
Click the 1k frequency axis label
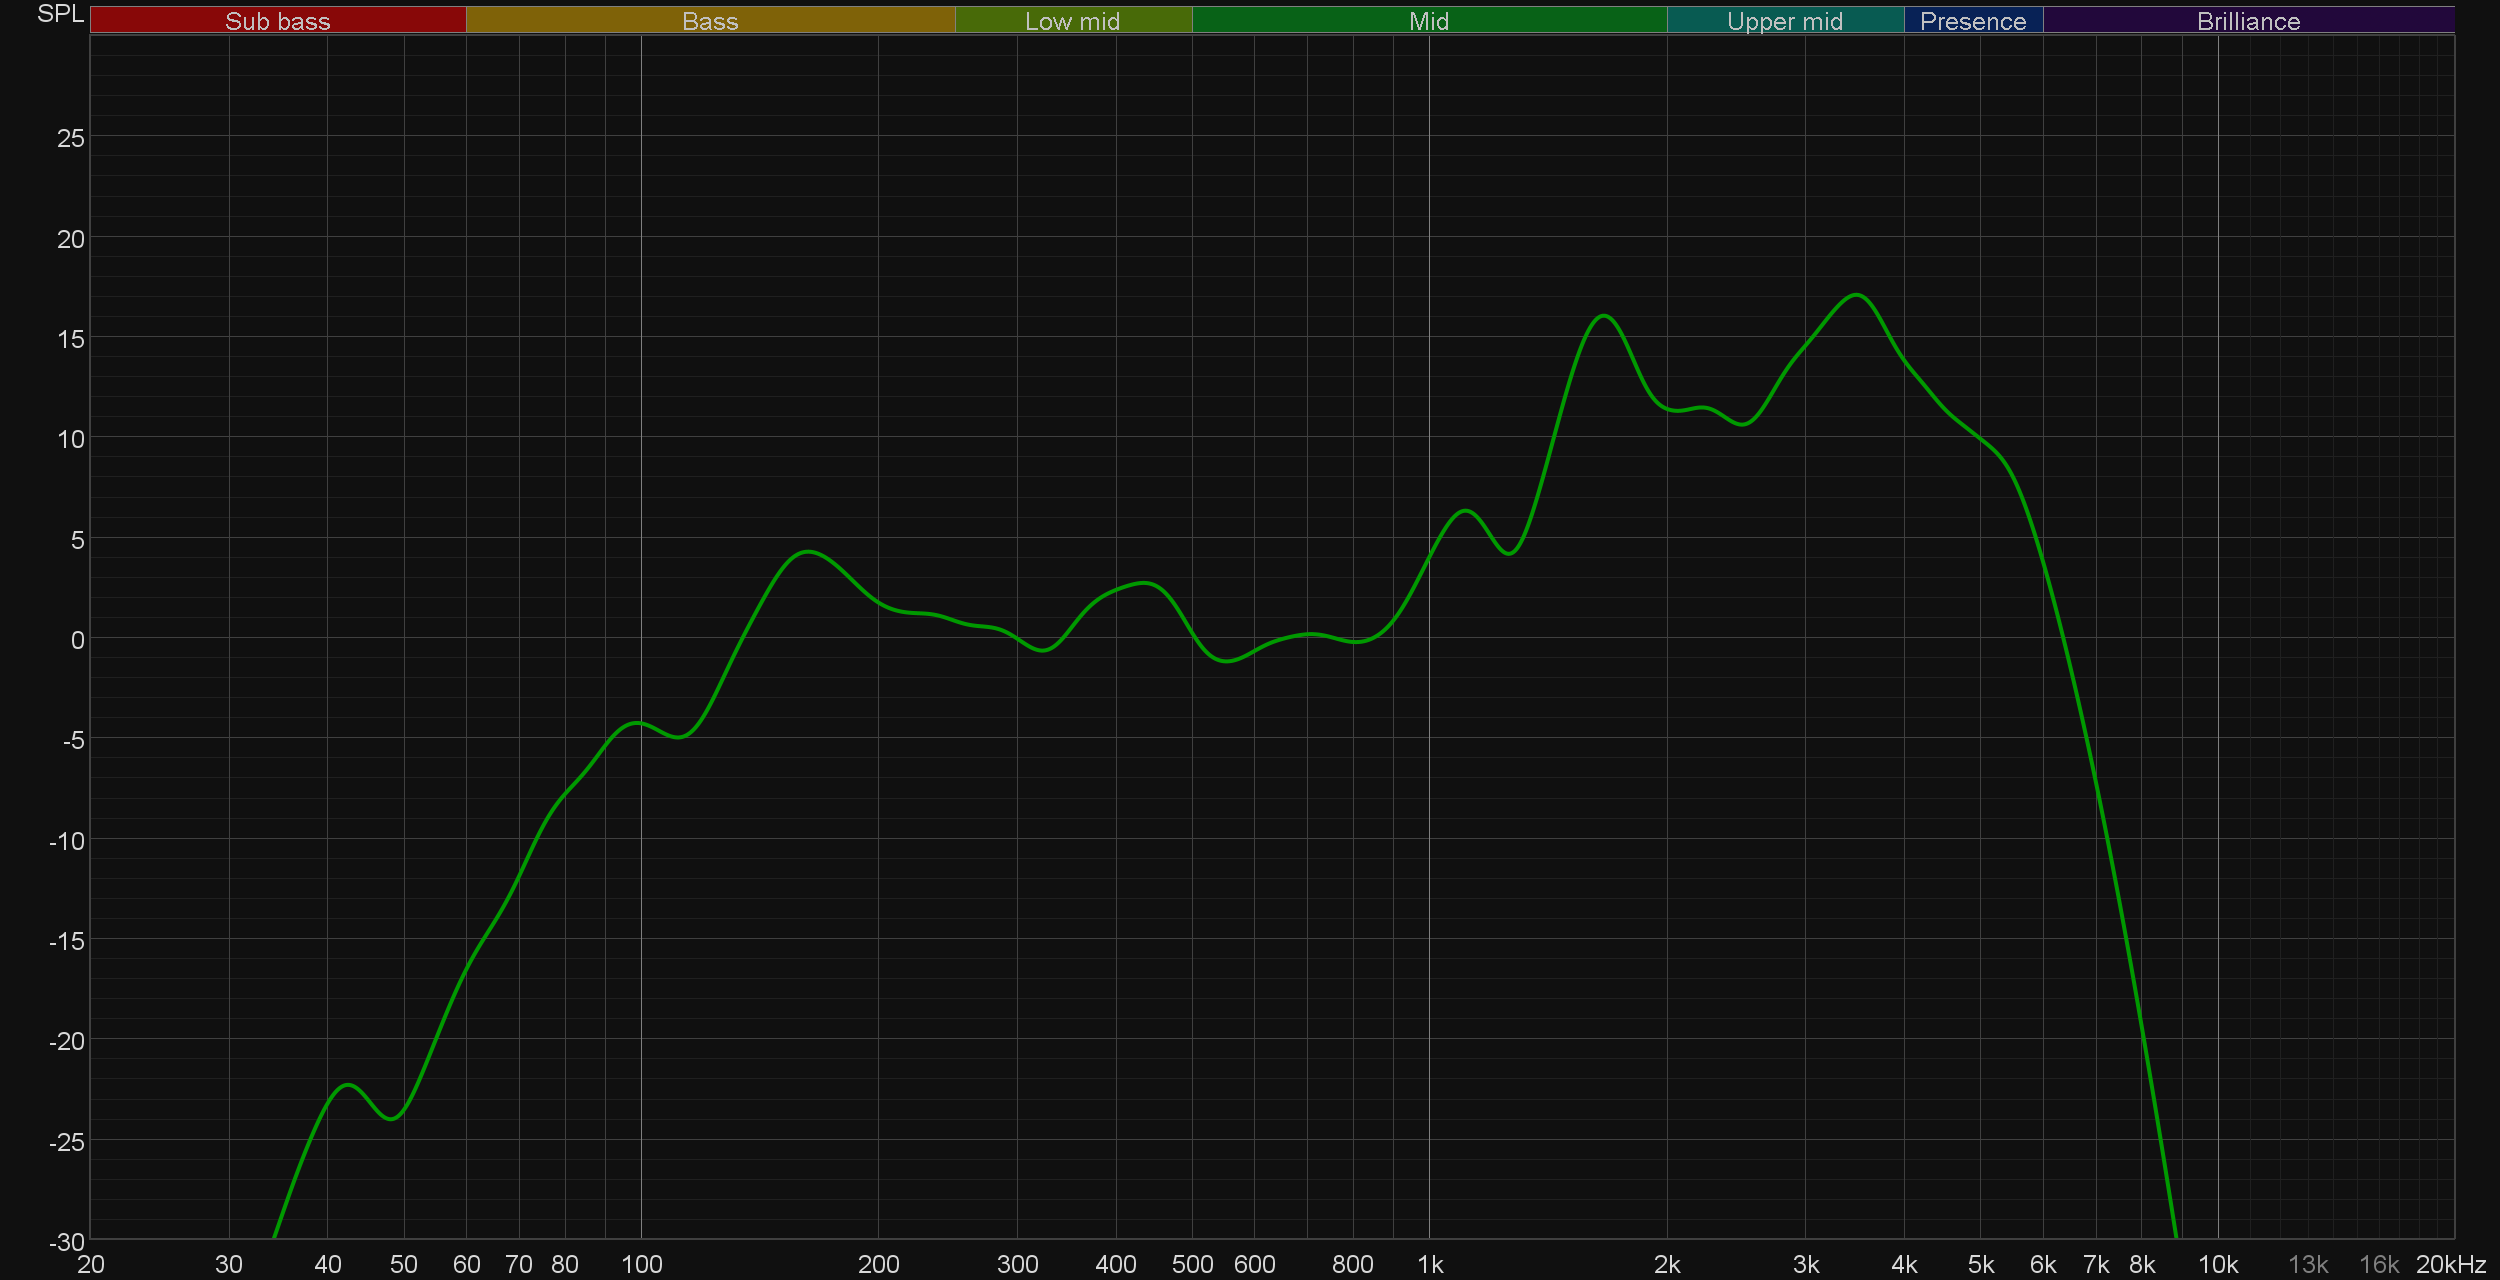tap(1430, 1265)
